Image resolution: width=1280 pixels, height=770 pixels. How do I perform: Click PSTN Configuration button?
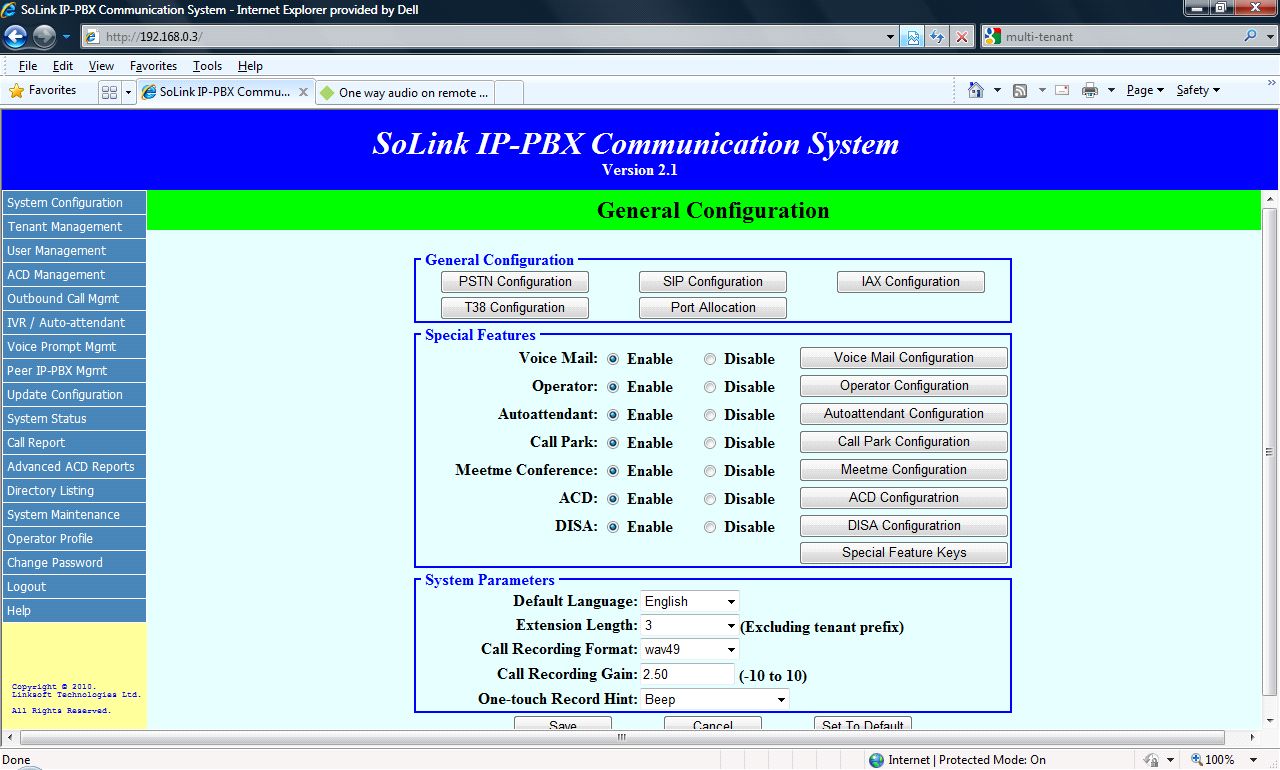coord(515,282)
